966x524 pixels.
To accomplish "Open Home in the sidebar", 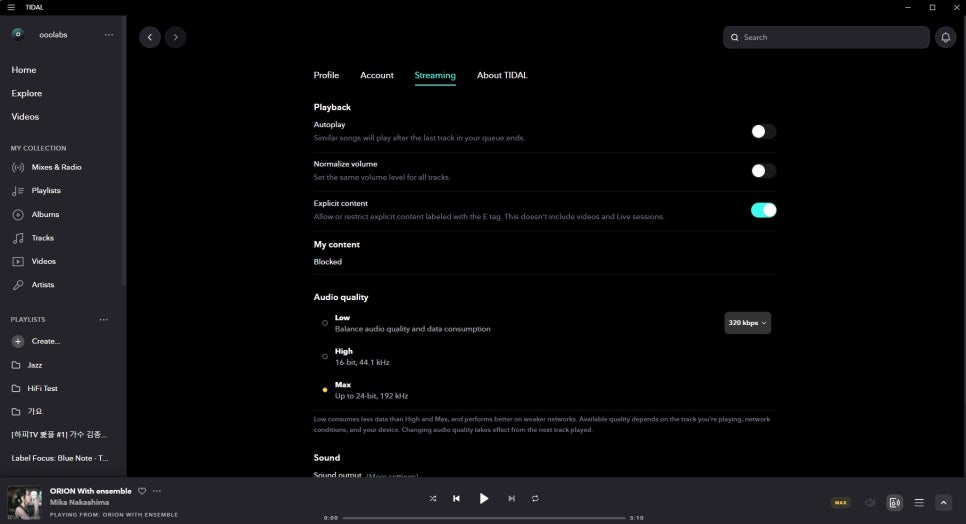I will click(x=24, y=70).
